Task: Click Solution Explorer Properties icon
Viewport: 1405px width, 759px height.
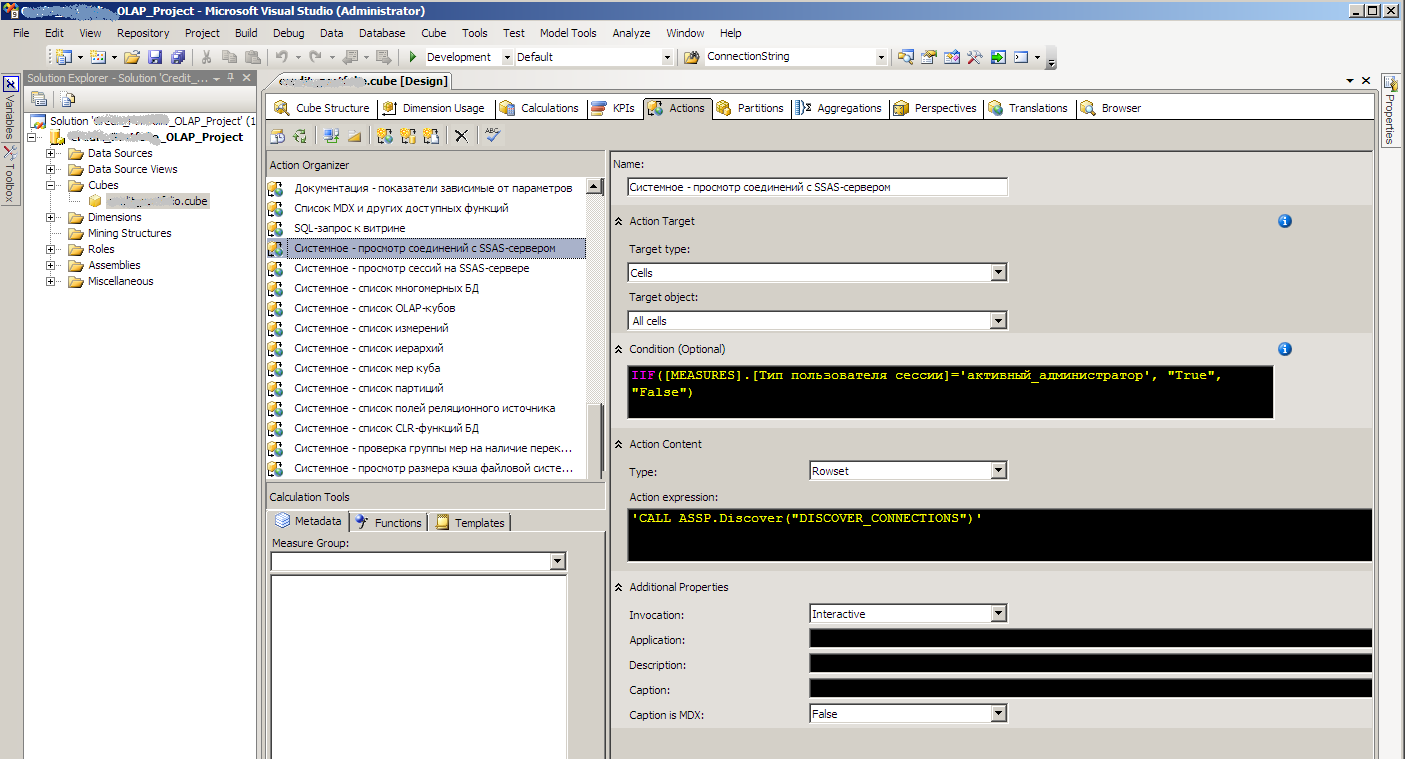Action: pyautogui.click(x=39, y=98)
